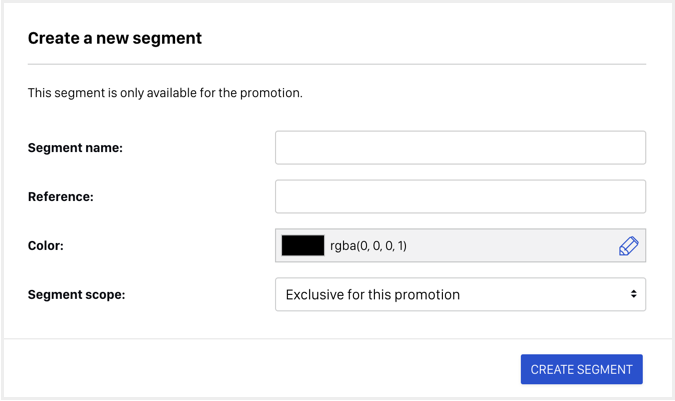This screenshot has height=401, width=675.
Task: Click the up-down arrows on scope selector
Action: pos(633,294)
